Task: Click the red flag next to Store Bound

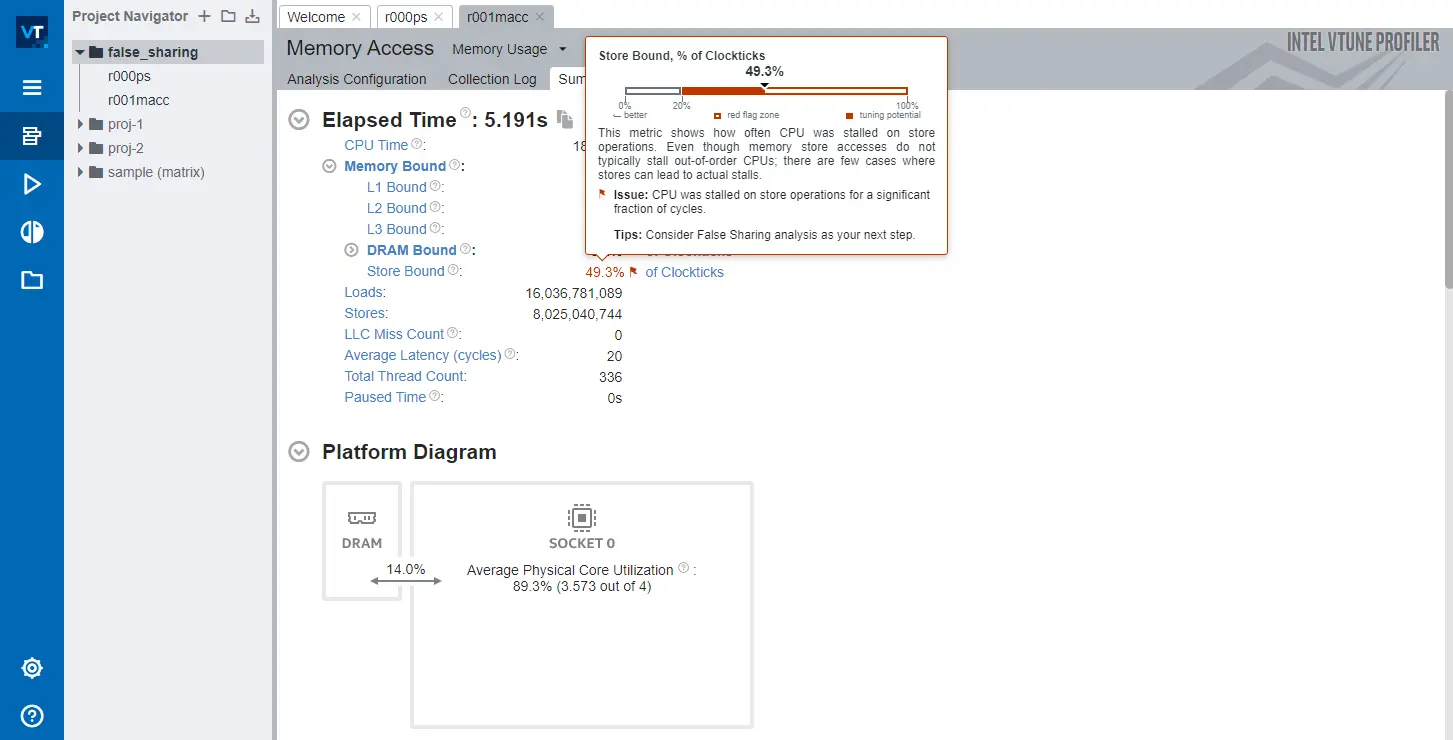Action: click(633, 272)
